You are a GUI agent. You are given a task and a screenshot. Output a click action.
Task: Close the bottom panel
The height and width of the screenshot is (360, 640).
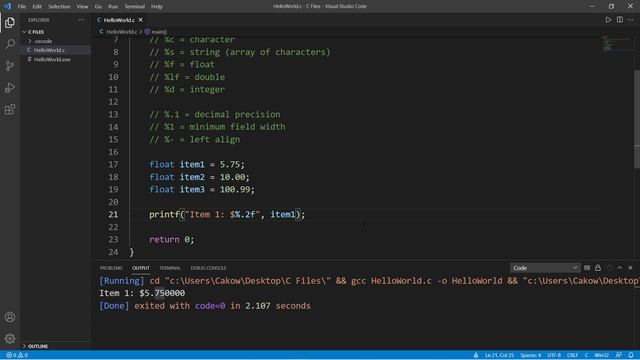tap(630, 268)
